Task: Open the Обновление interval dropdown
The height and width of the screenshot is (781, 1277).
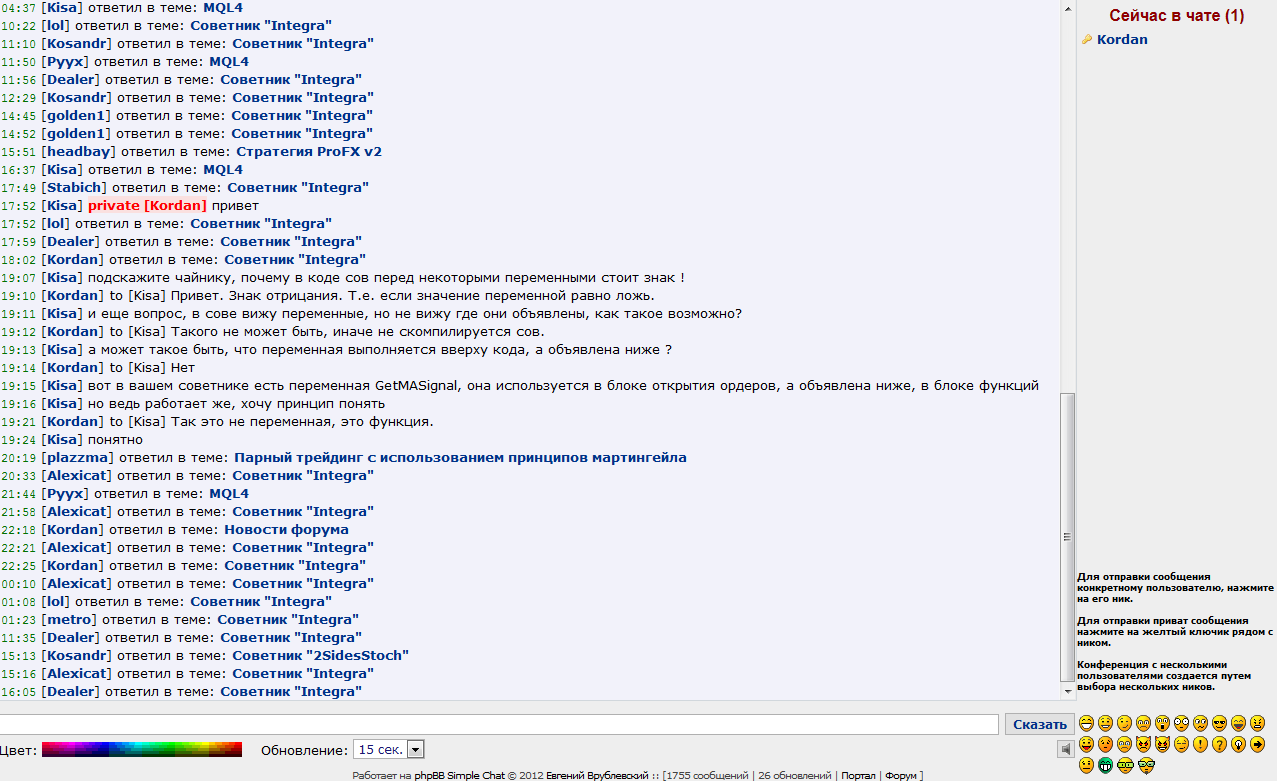Action: coord(416,749)
